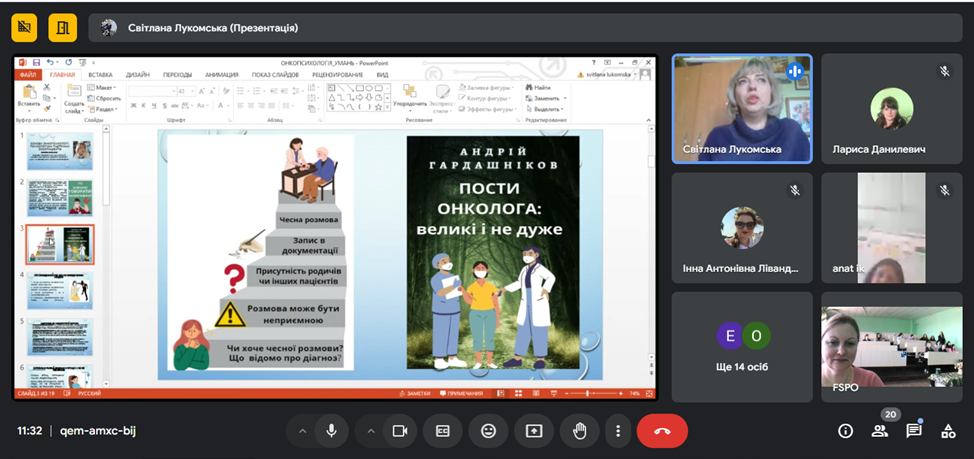Image resolution: width=974 pixels, height=459 pixels.
Task: Open the Заменить replace dropdown
Action: tap(546, 98)
